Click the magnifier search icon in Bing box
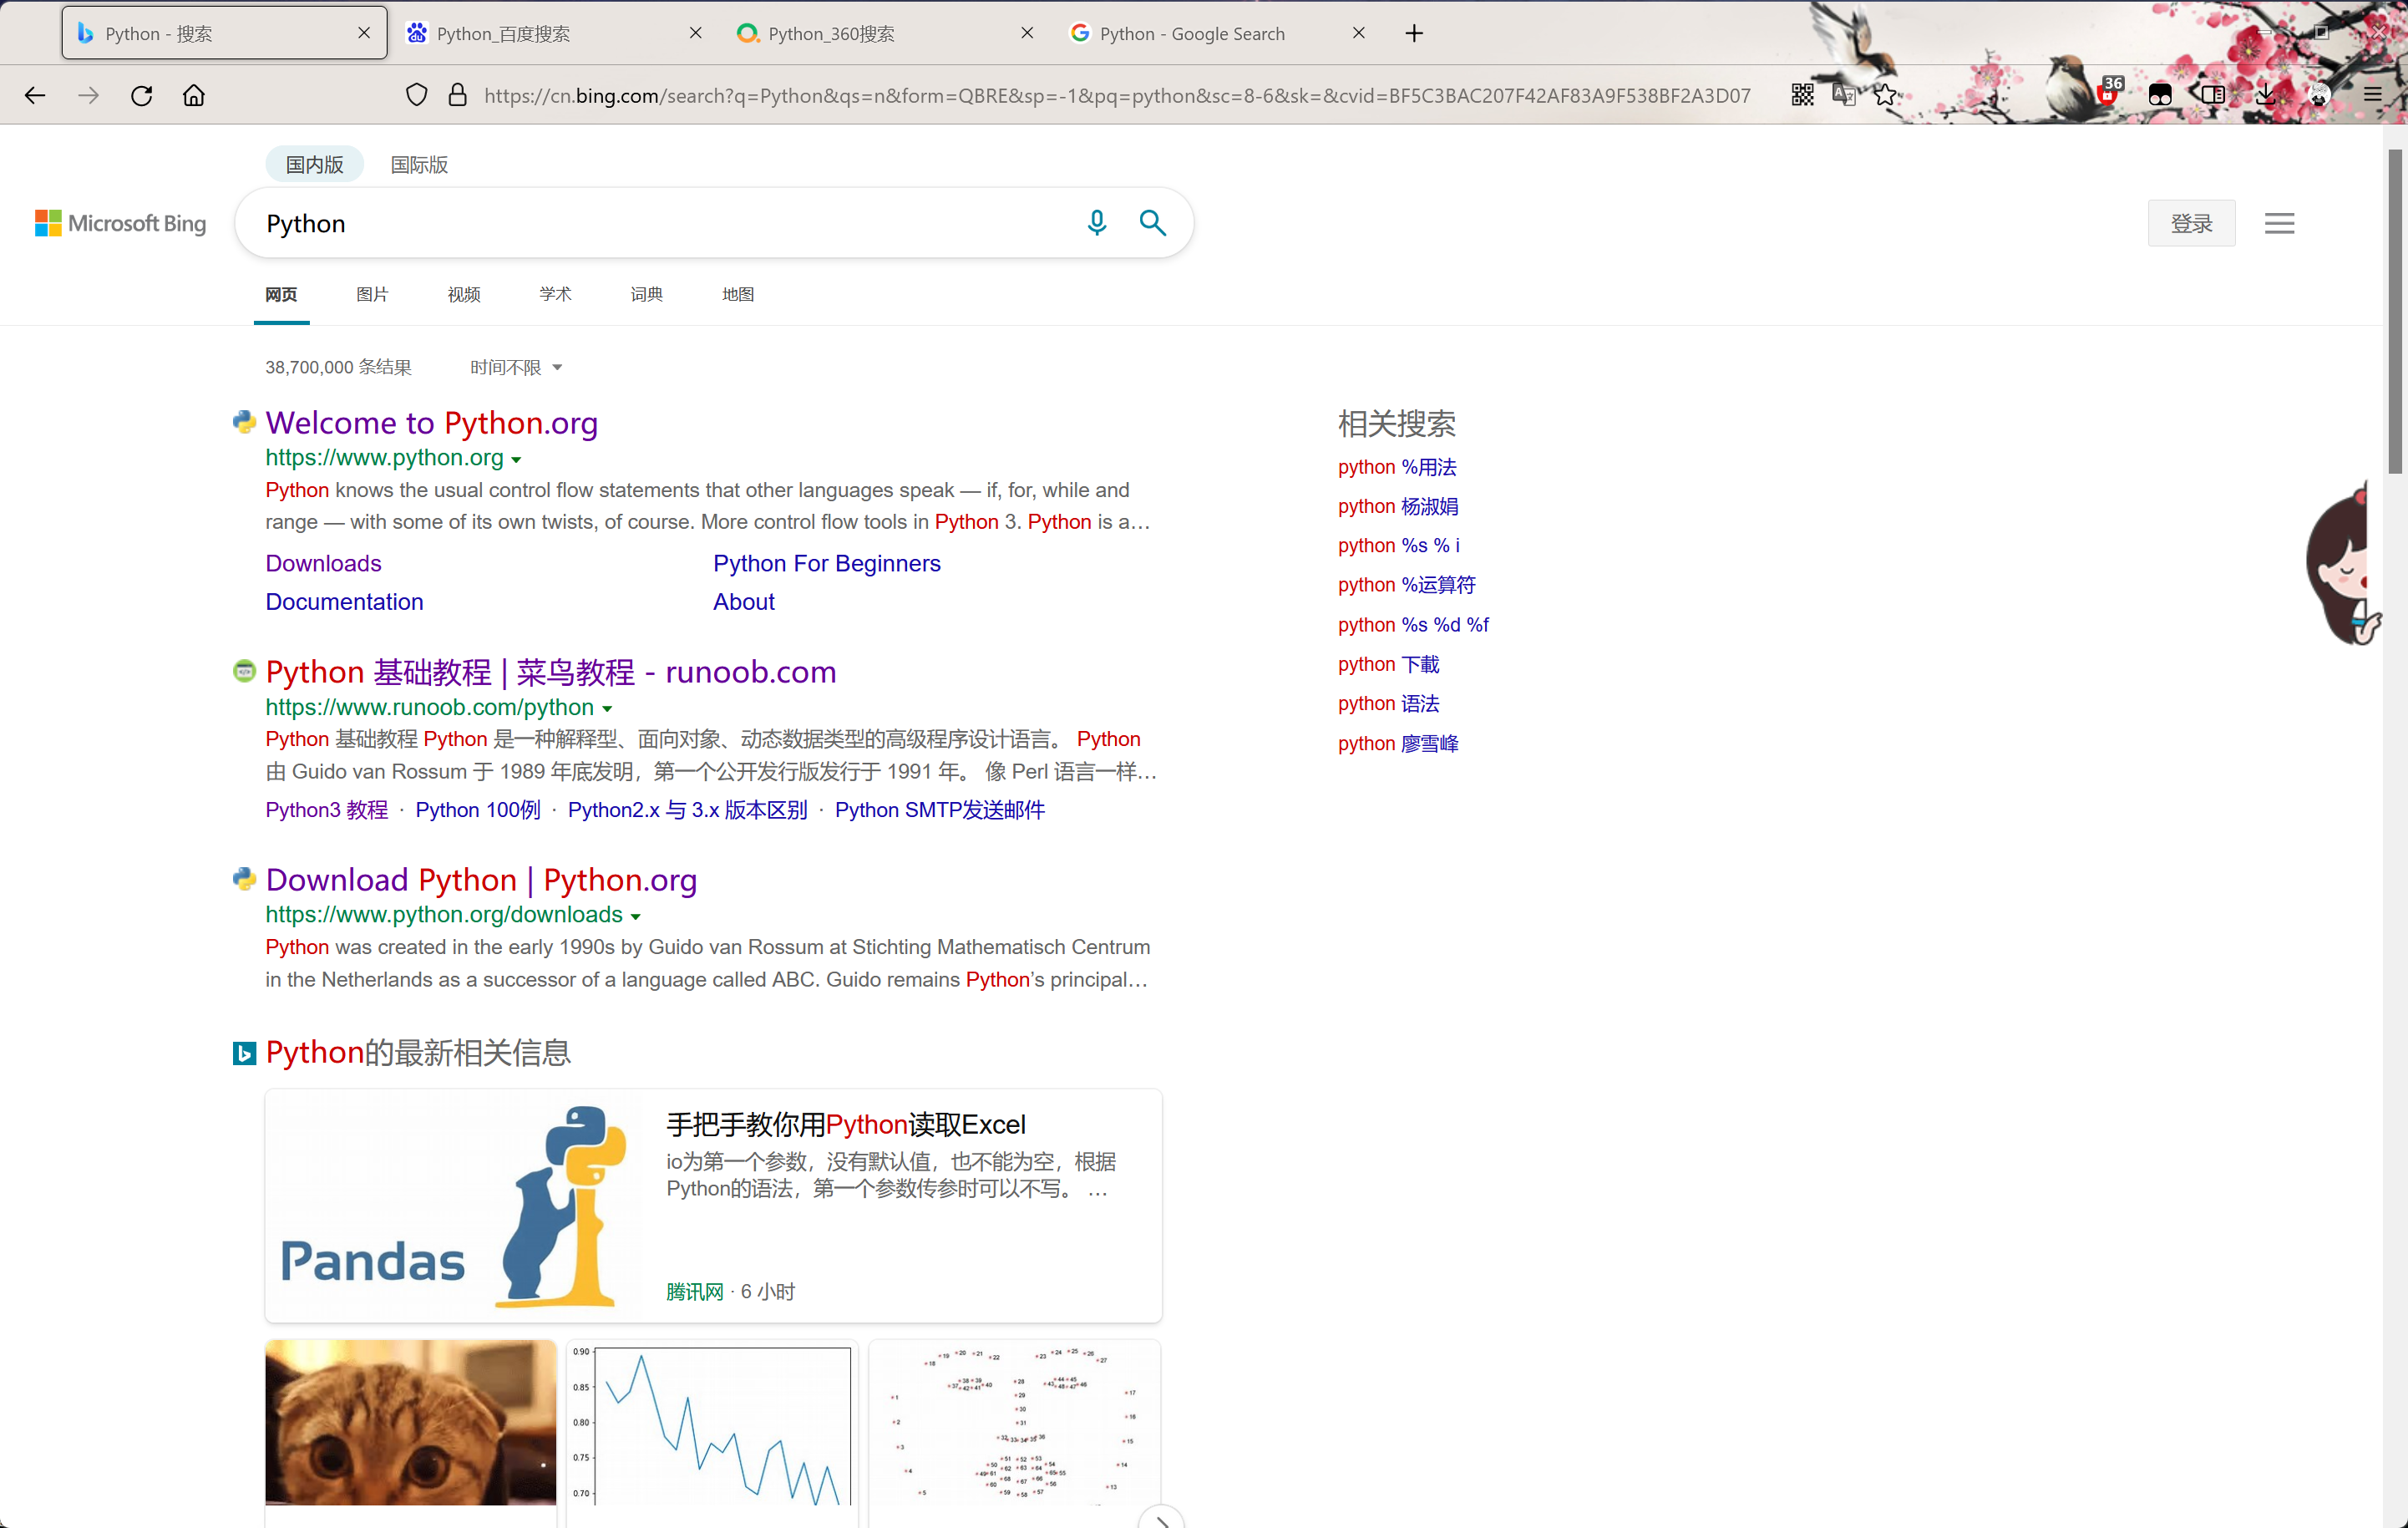This screenshot has height=1528, width=2408. pyautogui.click(x=1152, y=222)
